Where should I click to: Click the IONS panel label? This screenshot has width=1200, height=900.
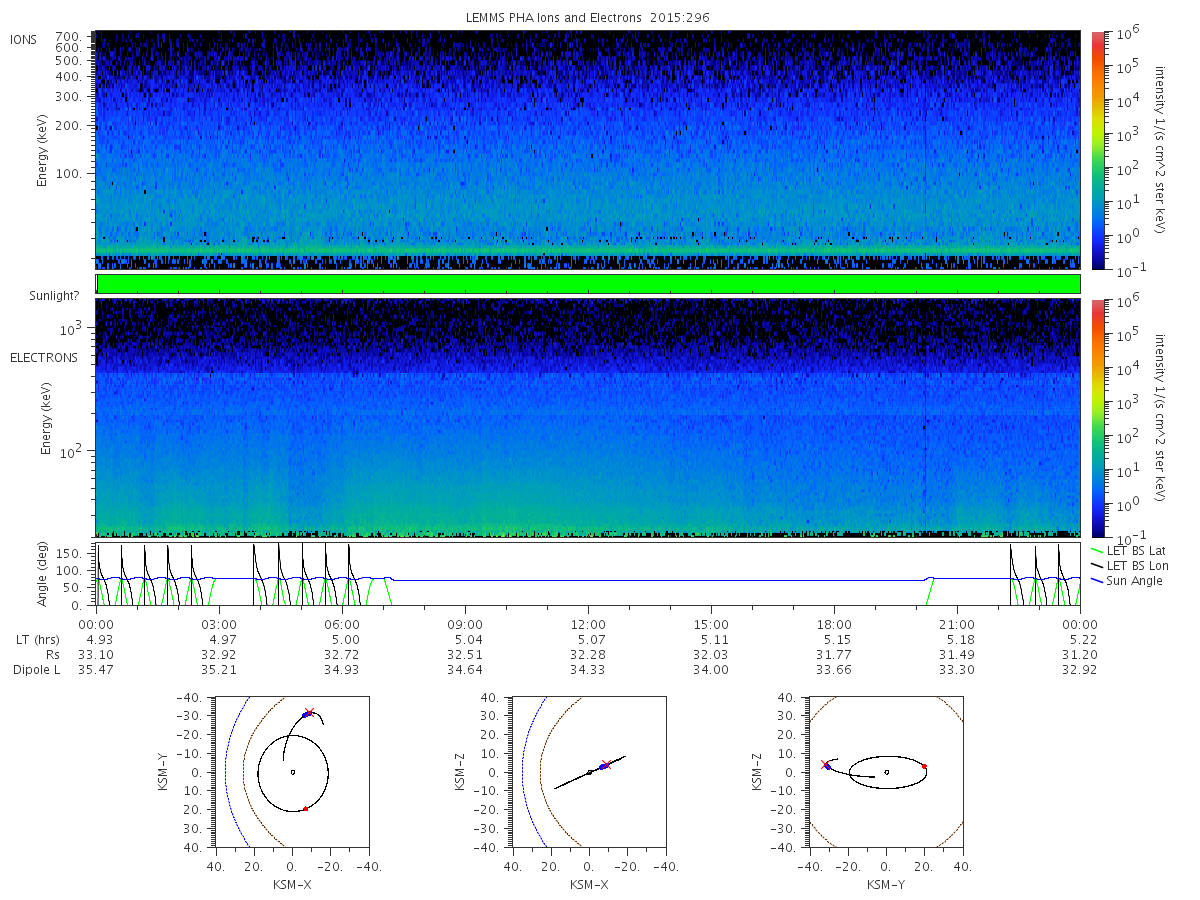coord(24,39)
